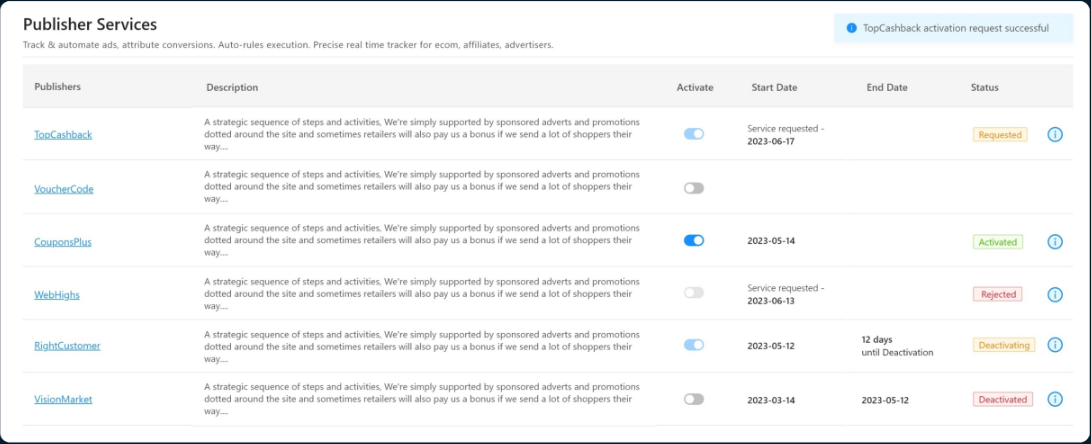
Task: Open the VisionMarket publisher link
Action: [x=63, y=399]
